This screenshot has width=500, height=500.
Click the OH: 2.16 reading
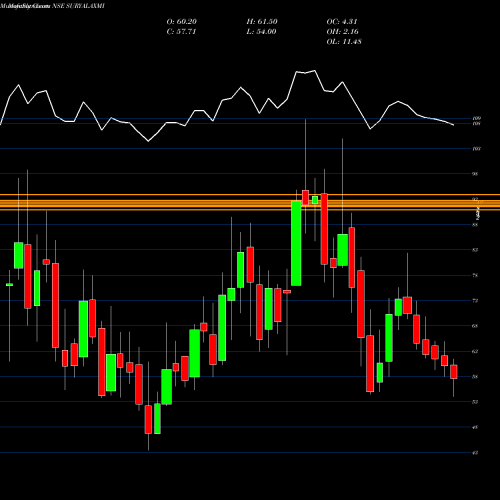(342, 32)
